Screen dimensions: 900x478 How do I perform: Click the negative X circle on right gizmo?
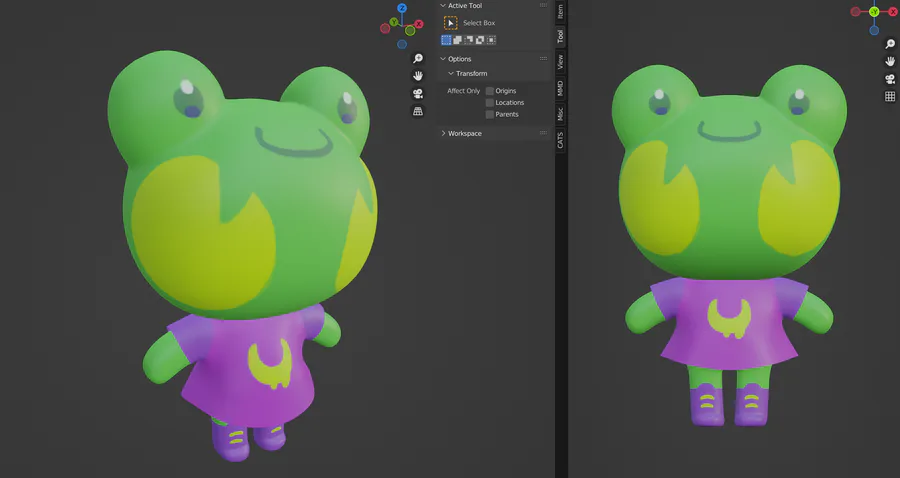tap(855, 11)
